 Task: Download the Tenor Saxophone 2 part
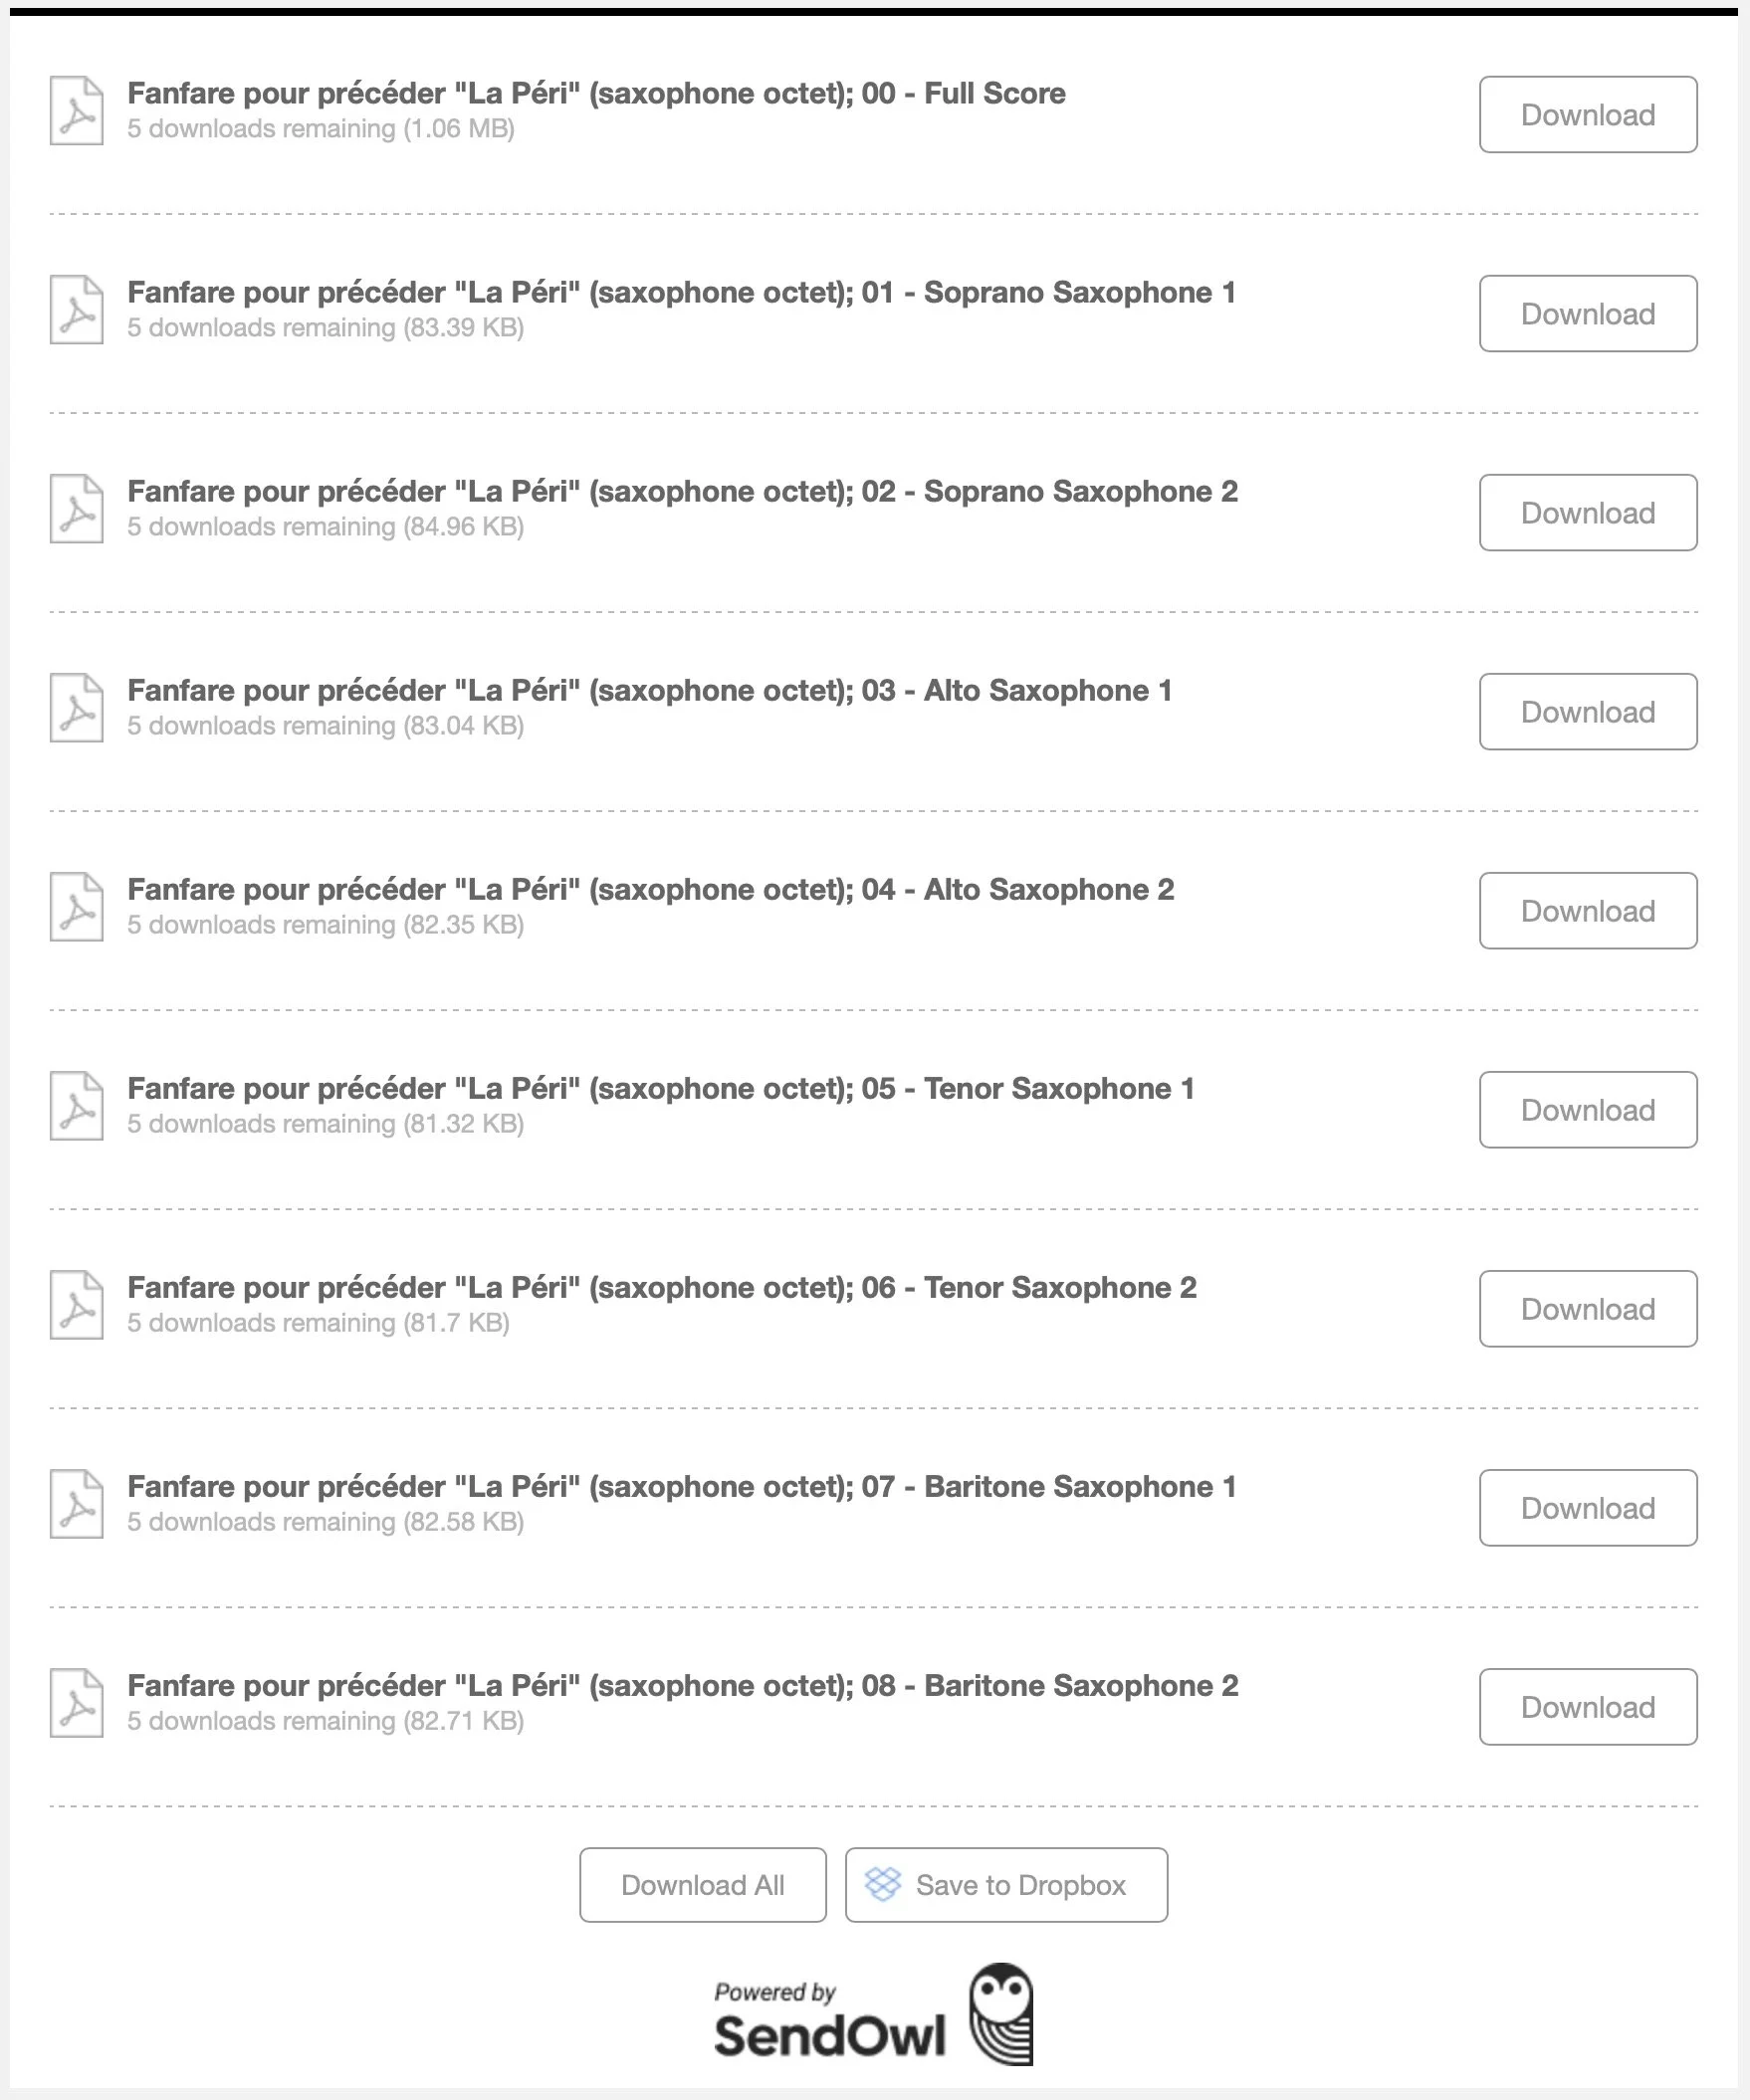(1588, 1309)
